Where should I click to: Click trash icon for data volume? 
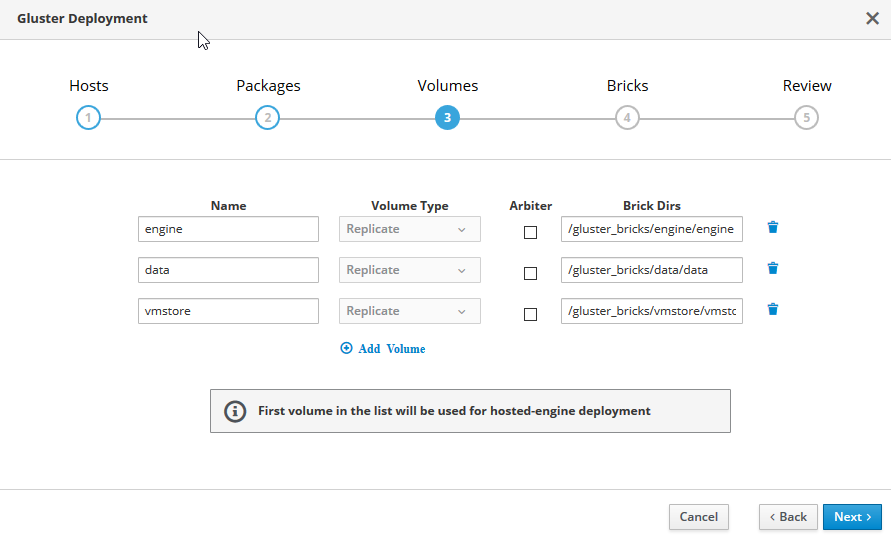pyautogui.click(x=772, y=269)
